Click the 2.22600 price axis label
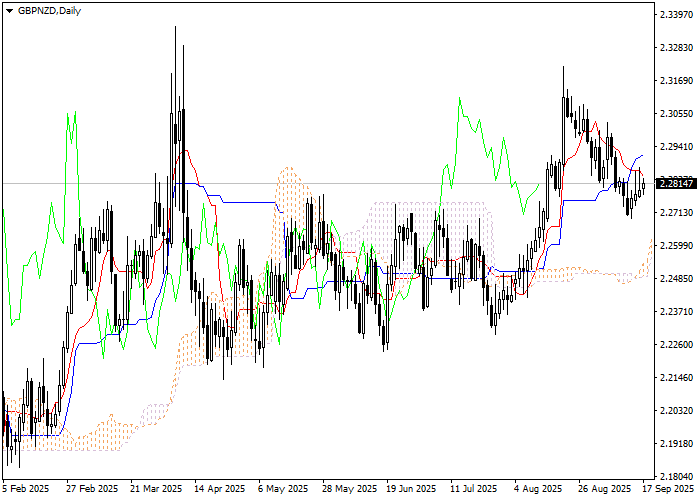 pyautogui.click(x=677, y=345)
